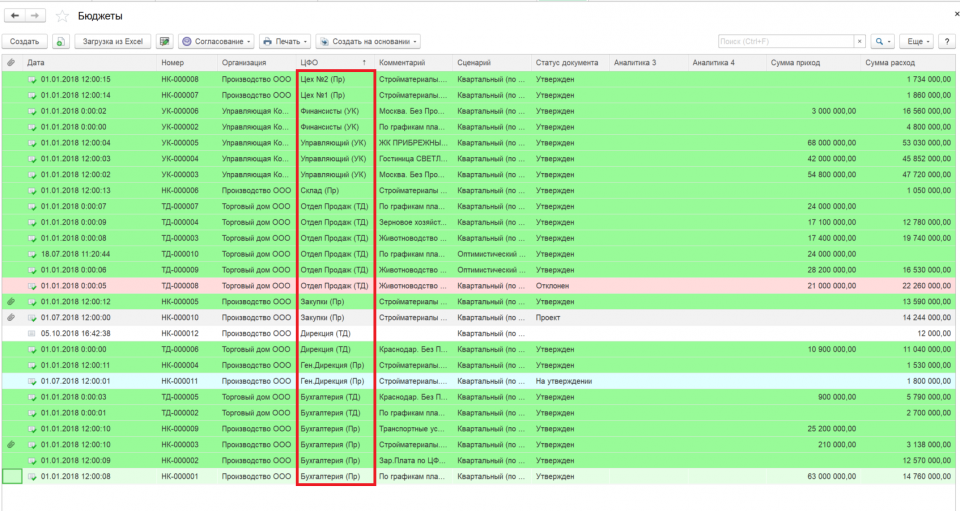The image size is (960, 511).
Task: Click the icon button after Загрузка из Excel
Action: tap(164, 41)
